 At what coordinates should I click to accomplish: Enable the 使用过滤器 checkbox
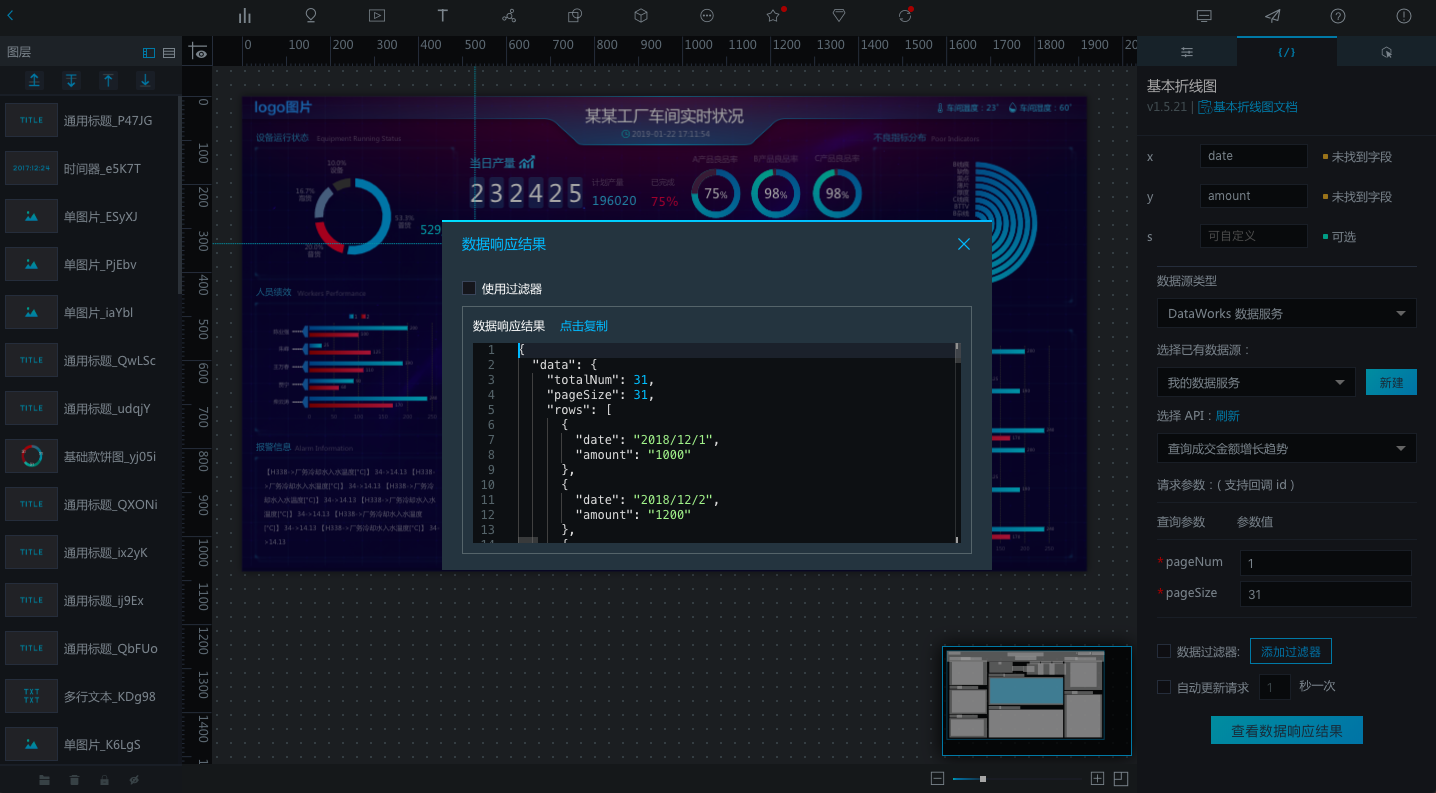pos(469,288)
